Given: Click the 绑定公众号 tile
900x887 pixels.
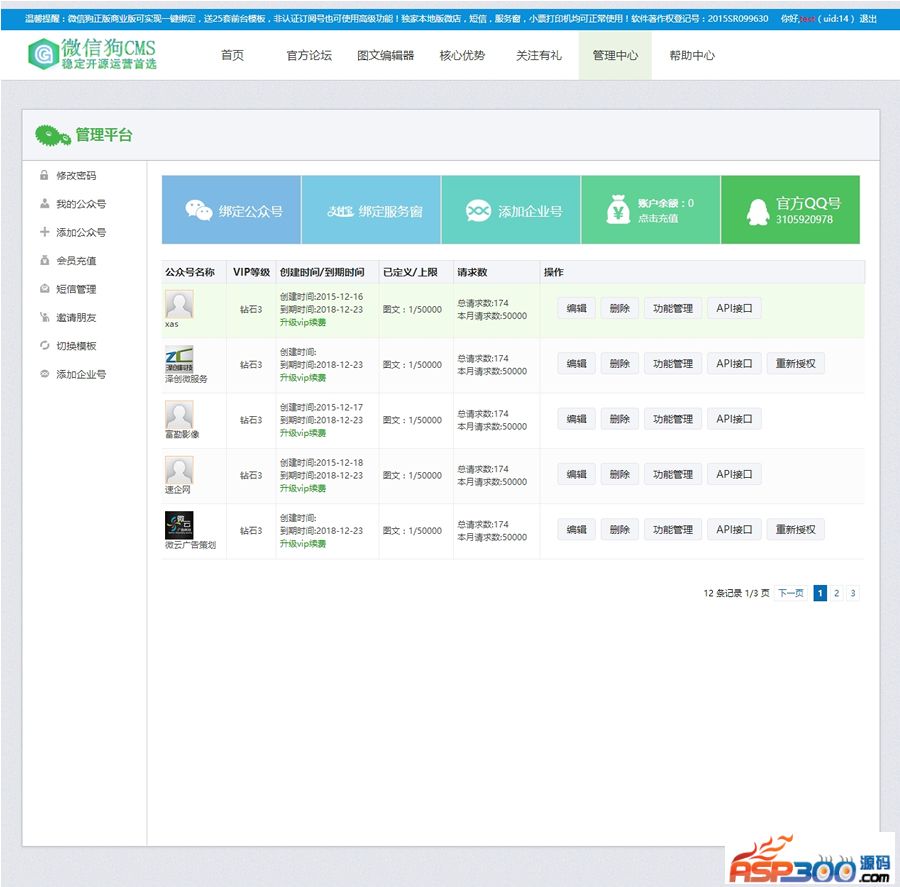Looking at the screenshot, I should 231,210.
